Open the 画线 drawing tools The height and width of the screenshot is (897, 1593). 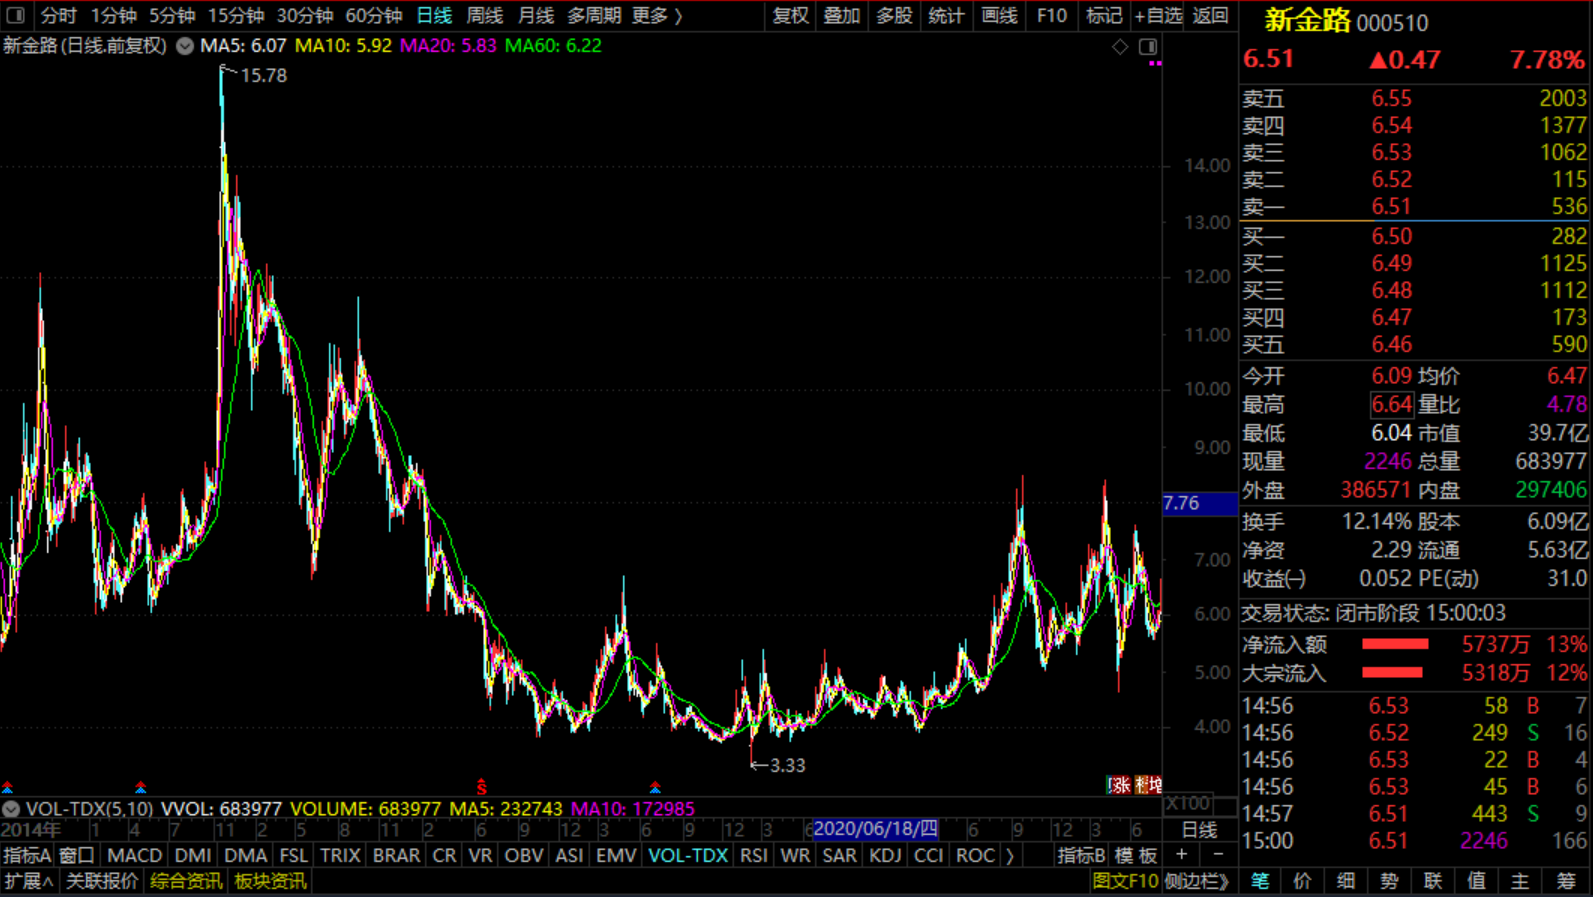point(999,15)
